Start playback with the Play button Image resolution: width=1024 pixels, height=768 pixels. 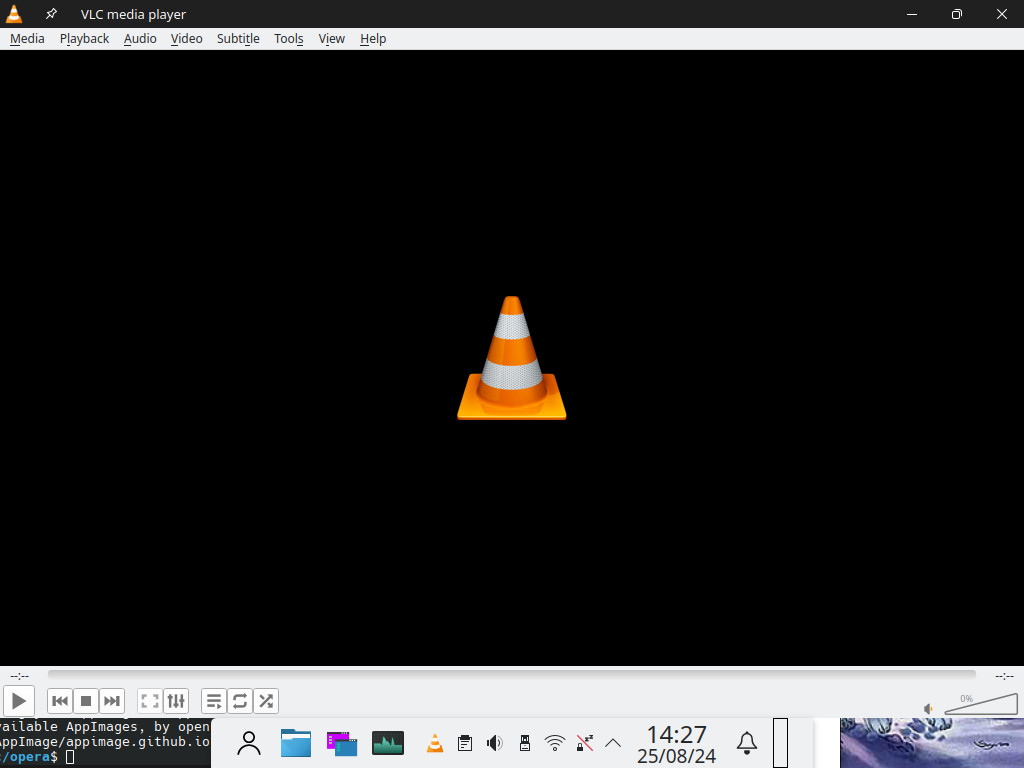pyautogui.click(x=19, y=701)
